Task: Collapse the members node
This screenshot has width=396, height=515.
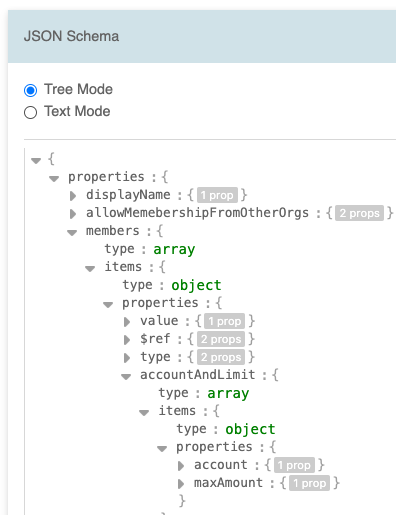Action: [x=72, y=233]
